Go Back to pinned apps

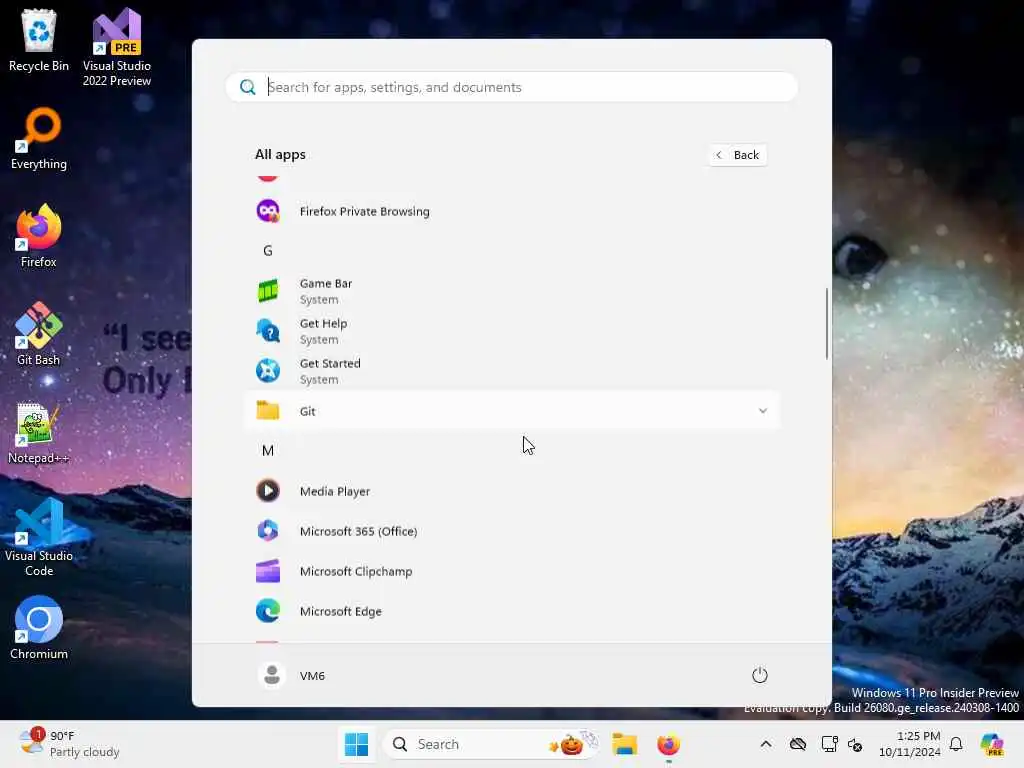point(738,155)
